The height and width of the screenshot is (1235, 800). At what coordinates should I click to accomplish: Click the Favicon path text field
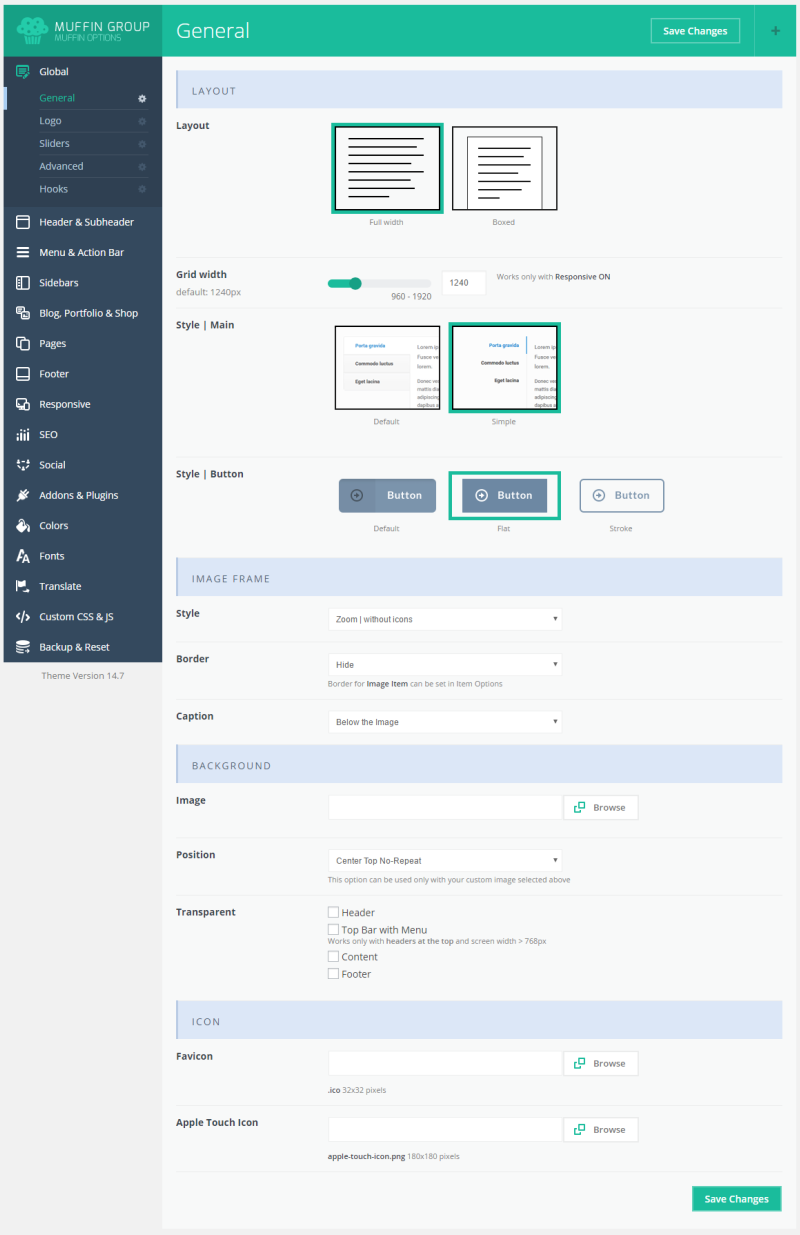click(x=445, y=1064)
